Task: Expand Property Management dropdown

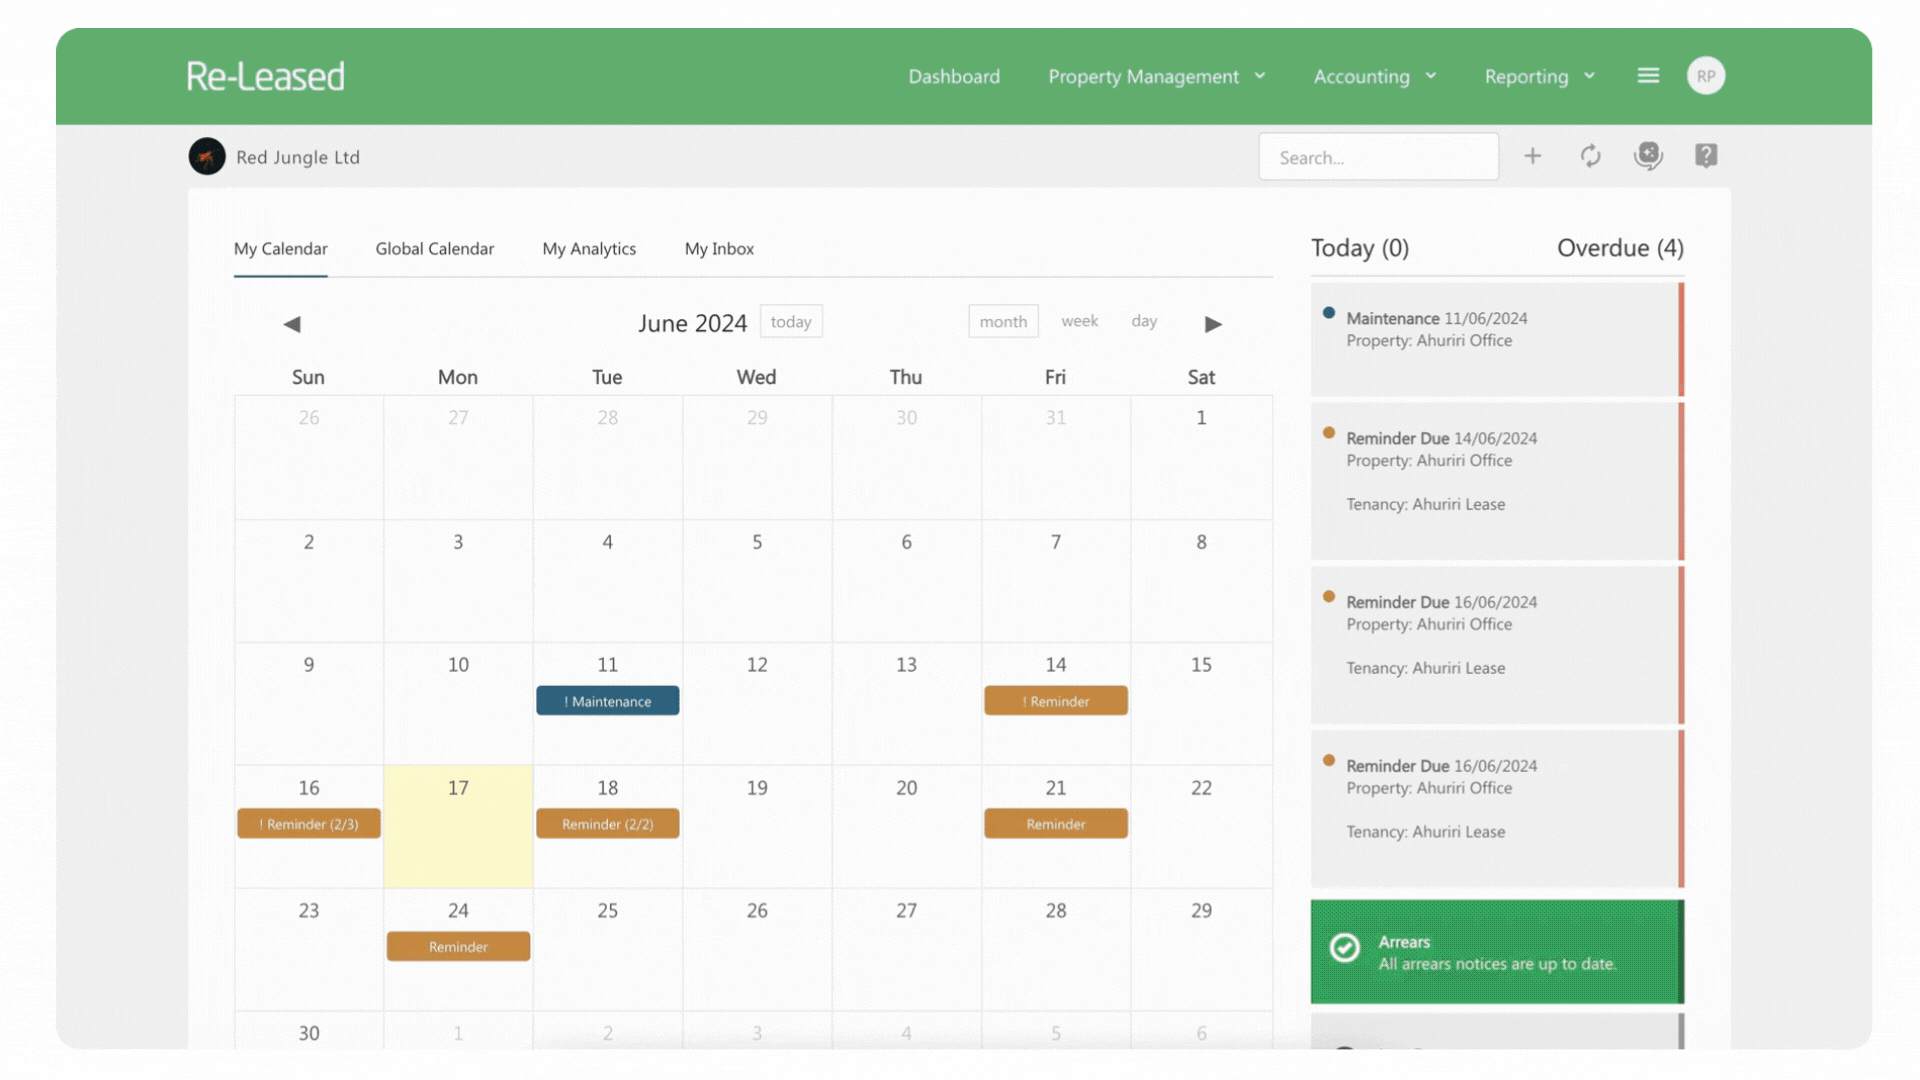Action: click(x=1157, y=77)
